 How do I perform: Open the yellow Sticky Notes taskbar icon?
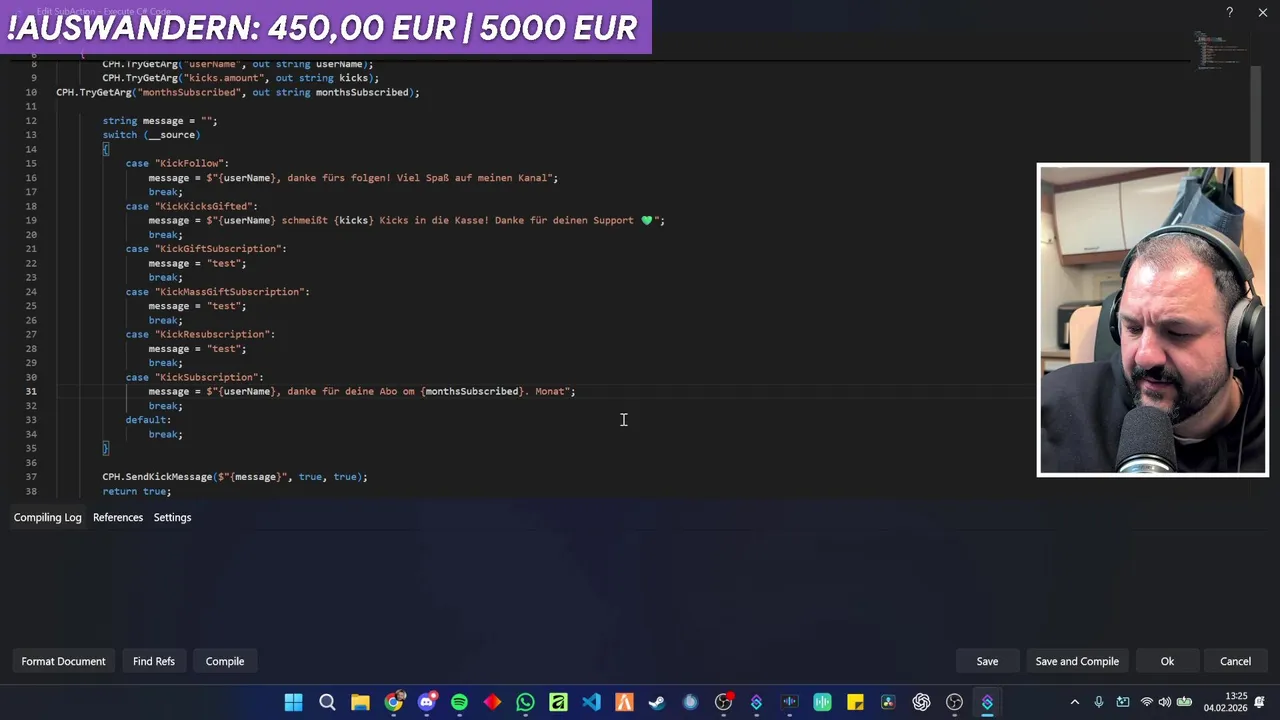(x=855, y=702)
